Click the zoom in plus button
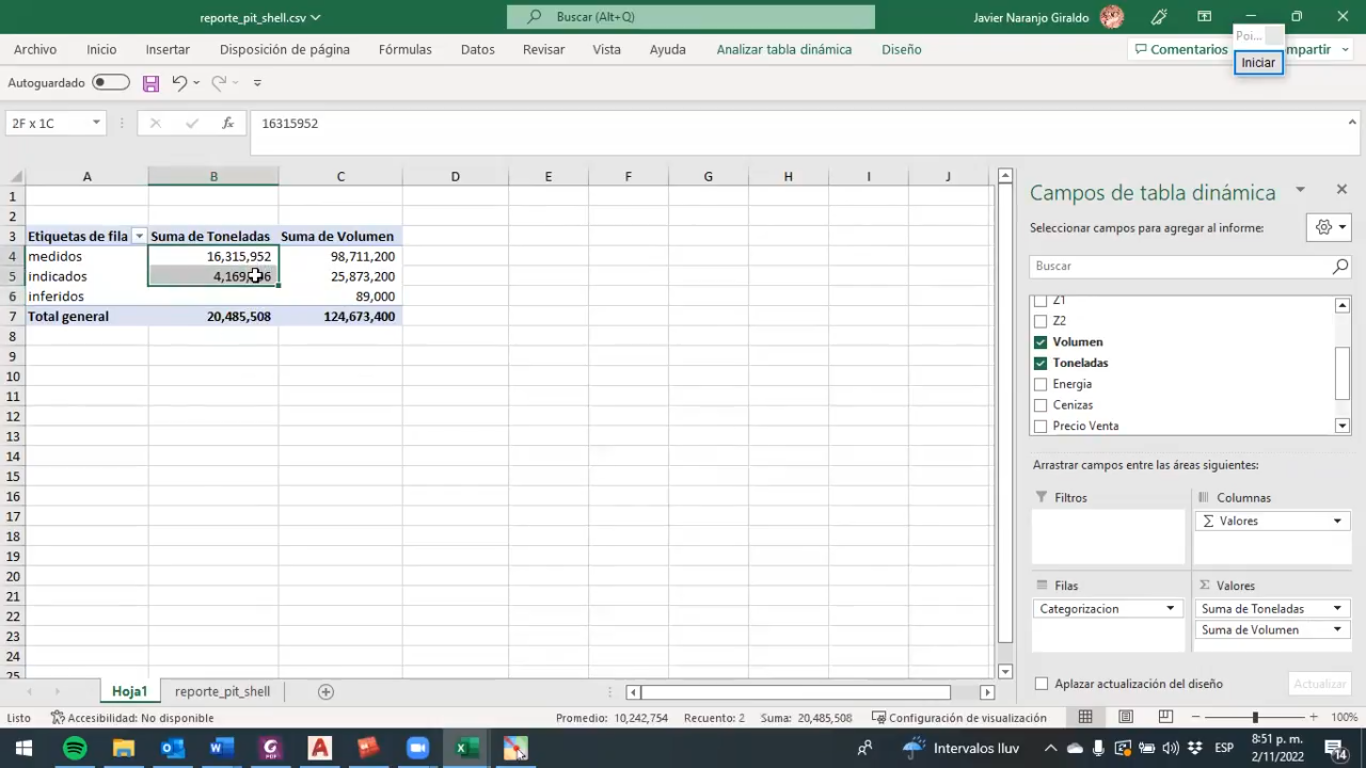1366x768 pixels. click(x=1313, y=717)
